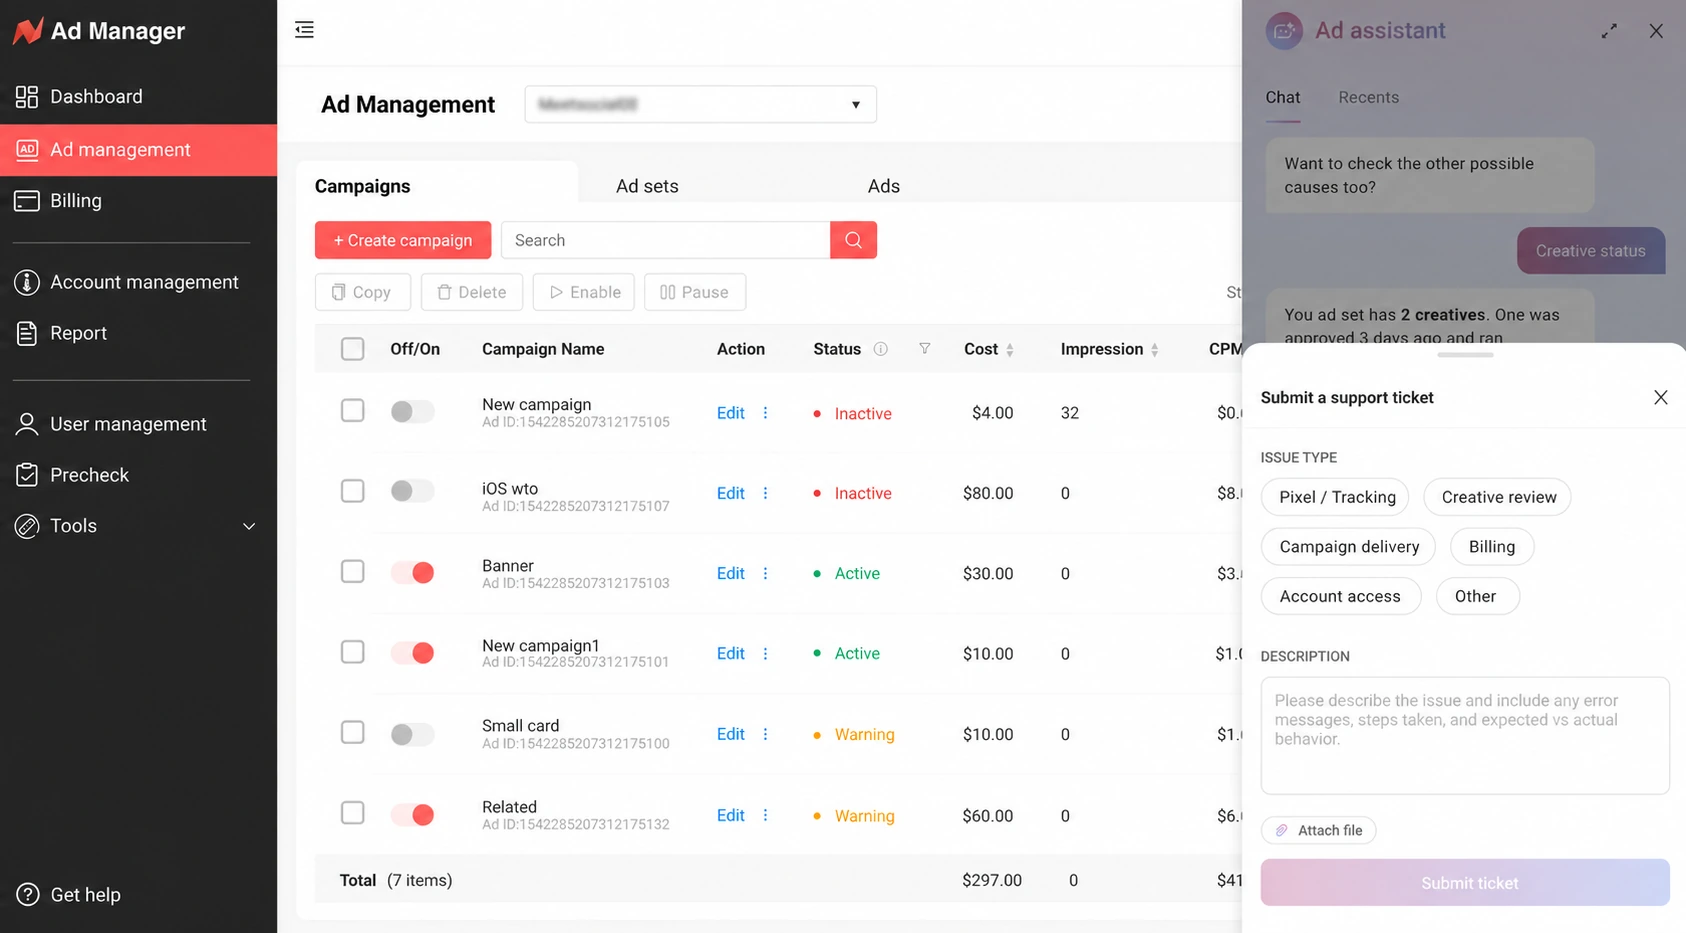Click the Enable button
Image resolution: width=1686 pixels, height=933 pixels.
[x=584, y=292]
